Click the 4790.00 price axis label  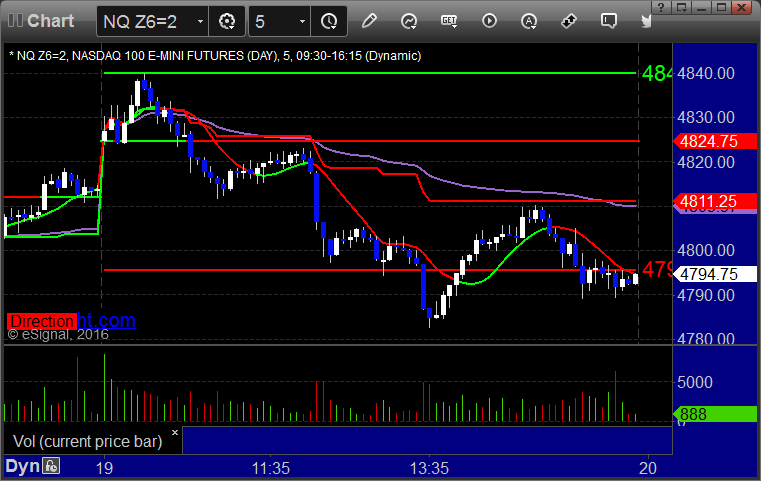706,295
